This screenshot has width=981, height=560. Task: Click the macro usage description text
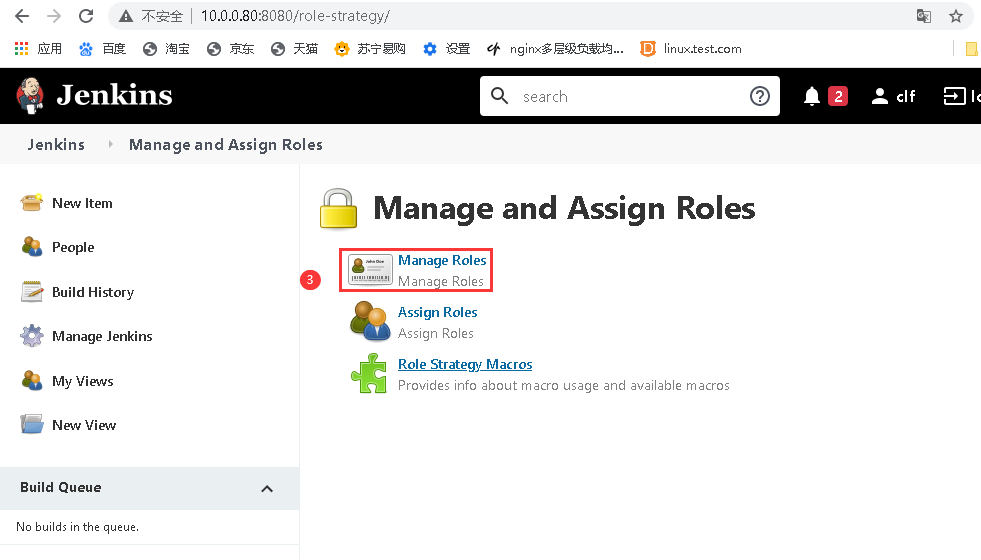pos(564,385)
